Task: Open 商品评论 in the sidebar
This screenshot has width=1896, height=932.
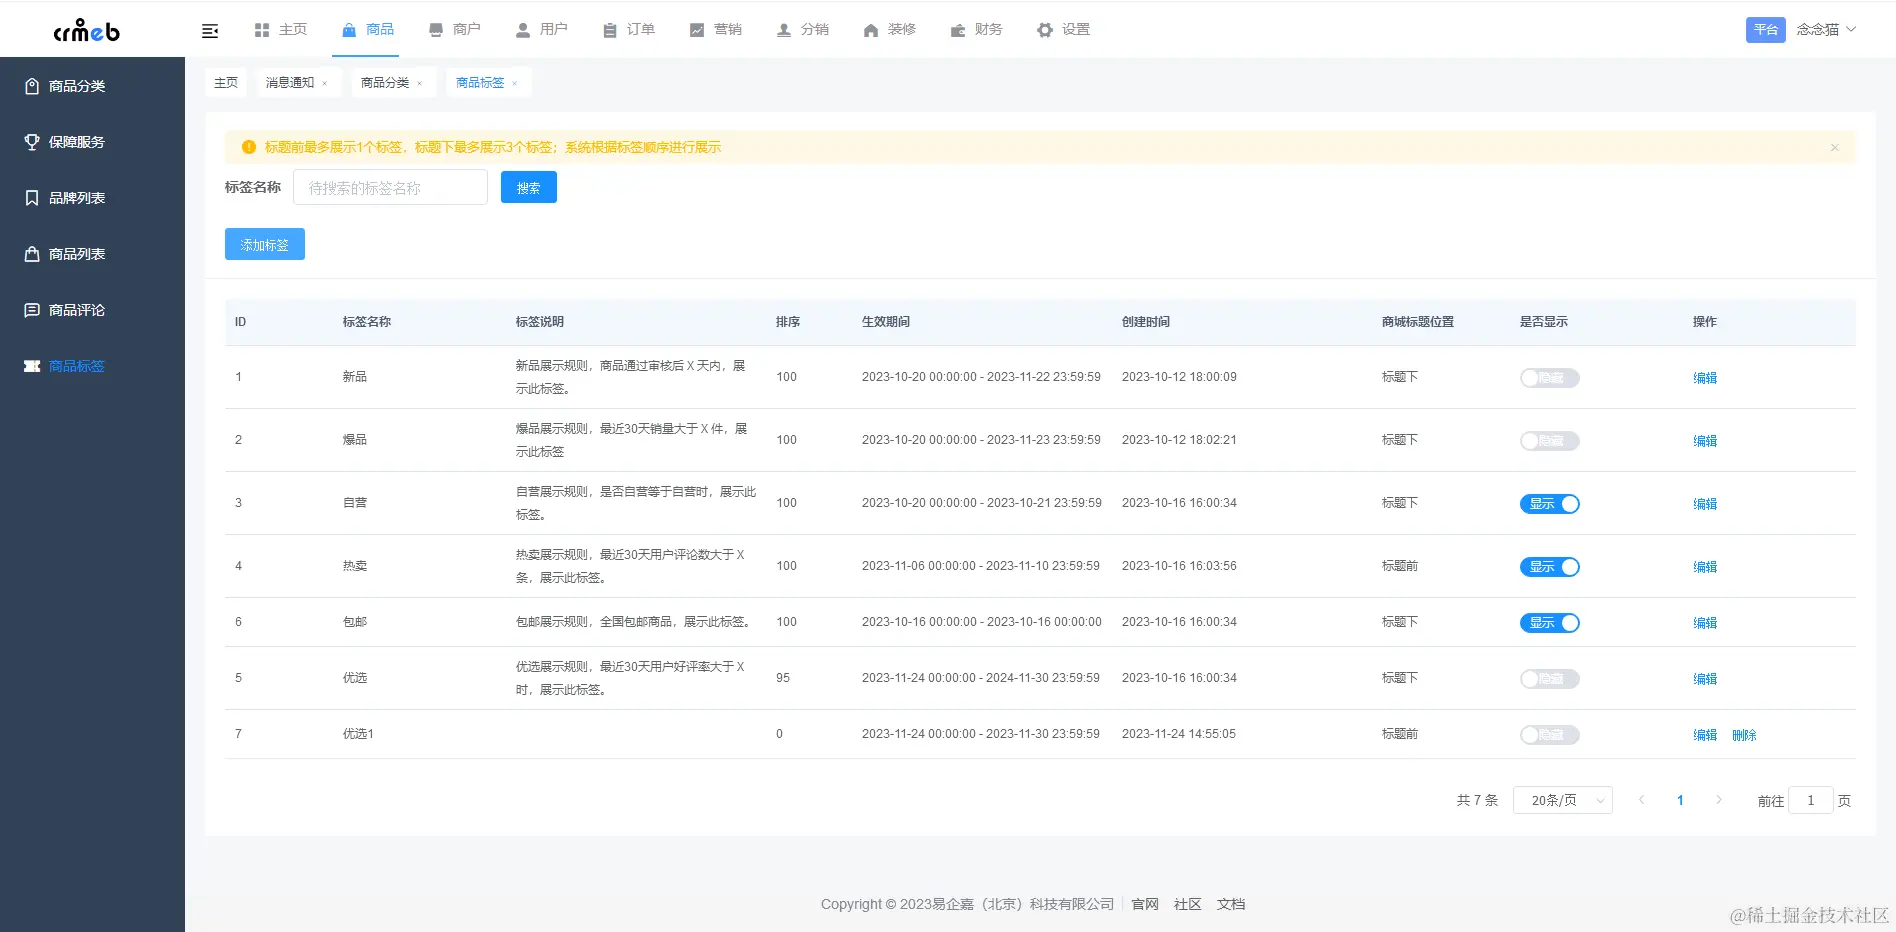Action: [77, 310]
